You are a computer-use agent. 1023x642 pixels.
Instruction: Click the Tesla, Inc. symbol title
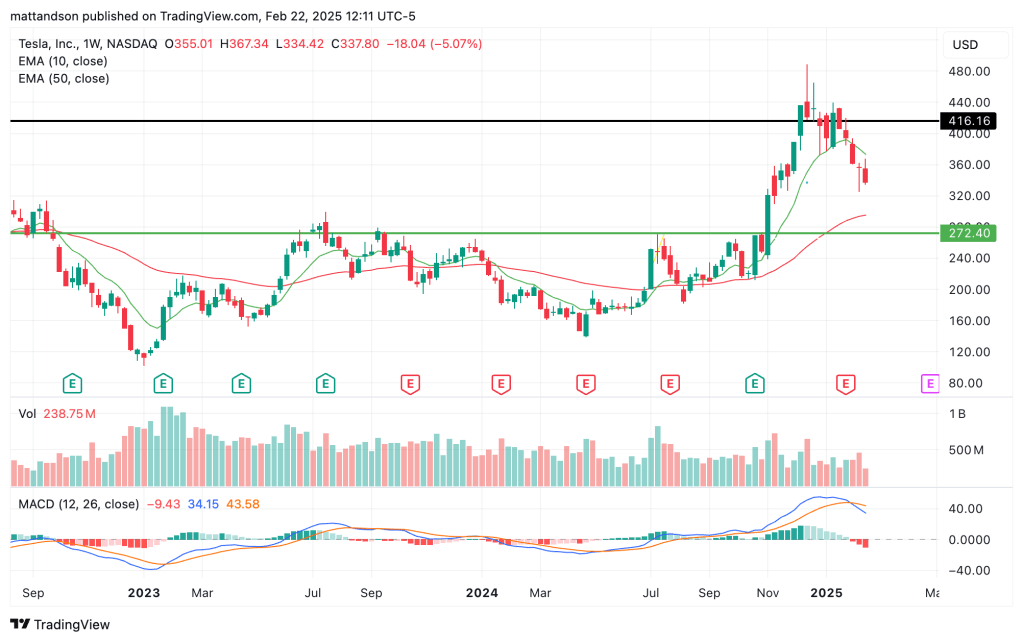coord(55,44)
